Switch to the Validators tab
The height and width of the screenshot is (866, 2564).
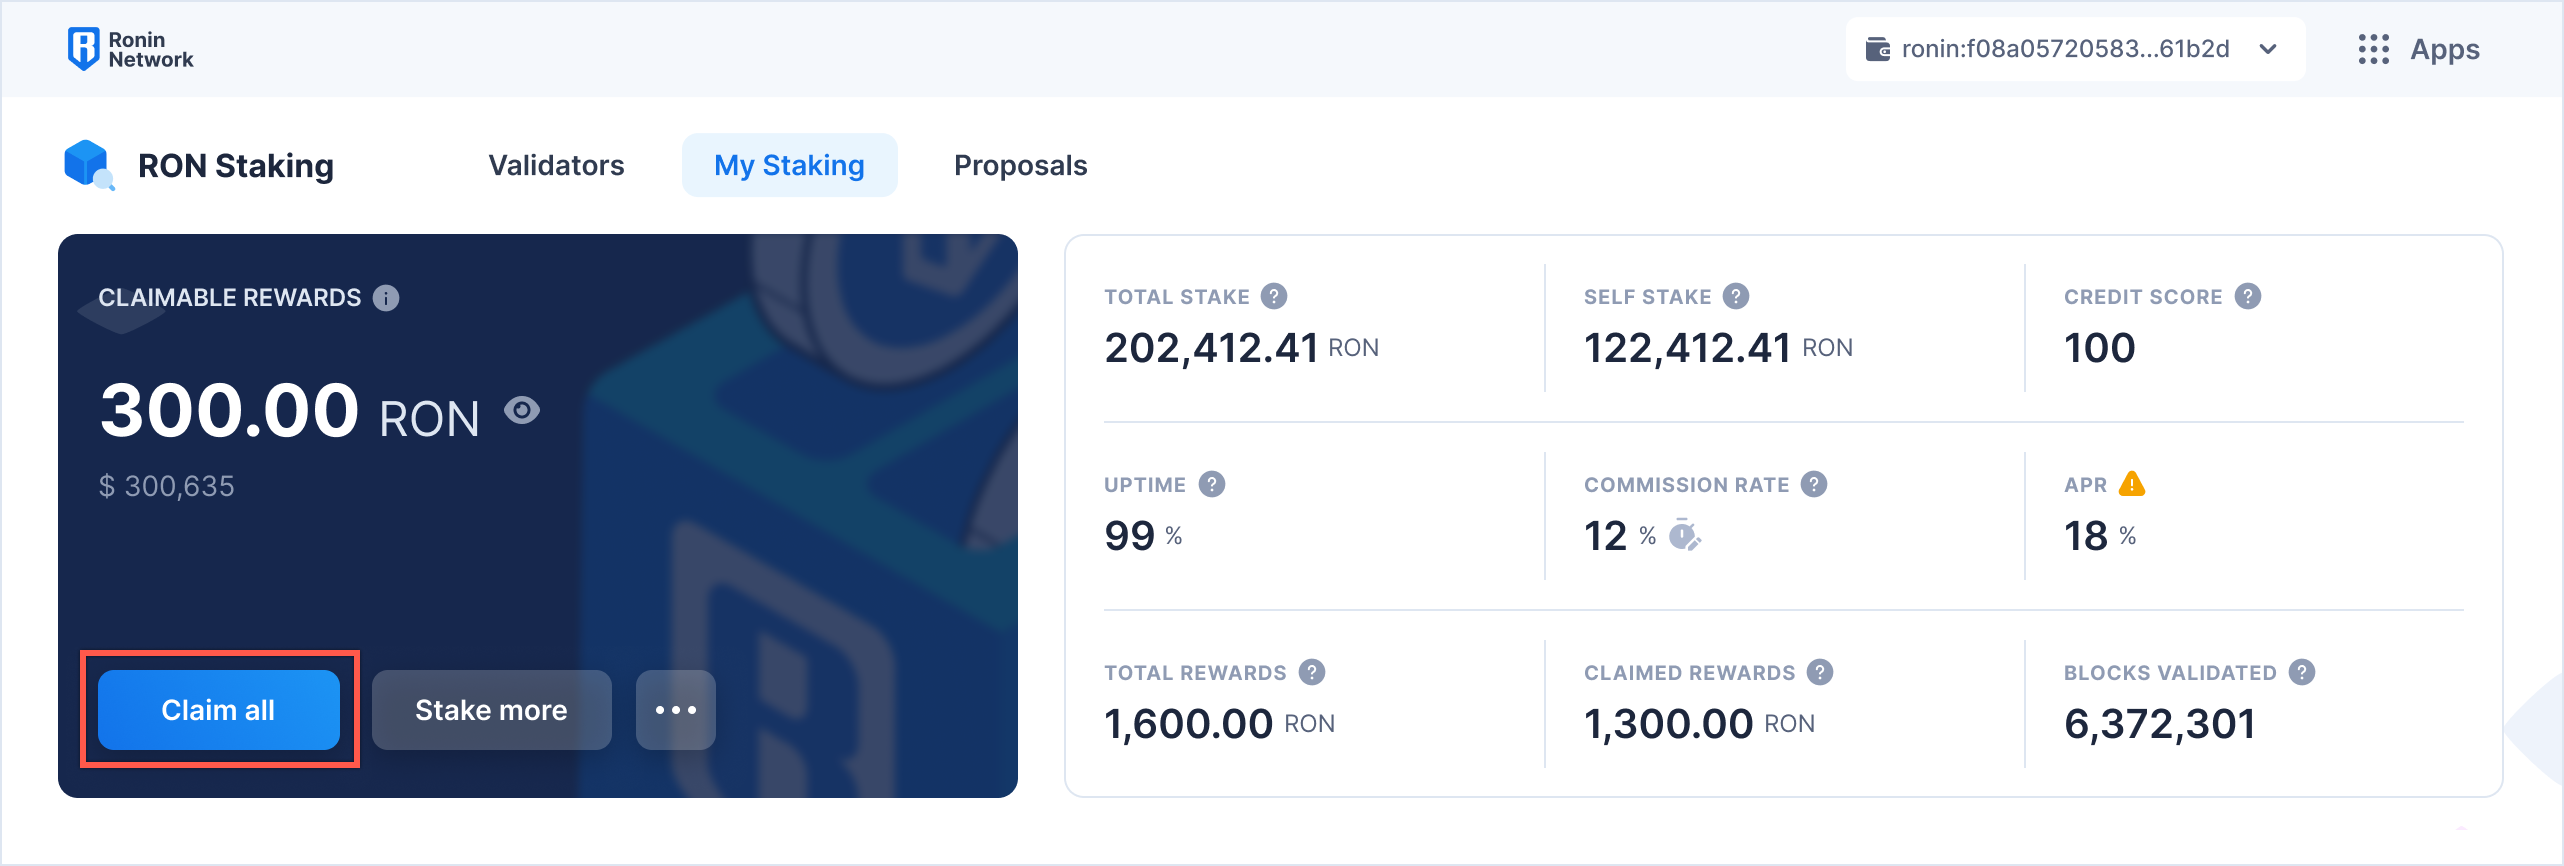pos(556,165)
